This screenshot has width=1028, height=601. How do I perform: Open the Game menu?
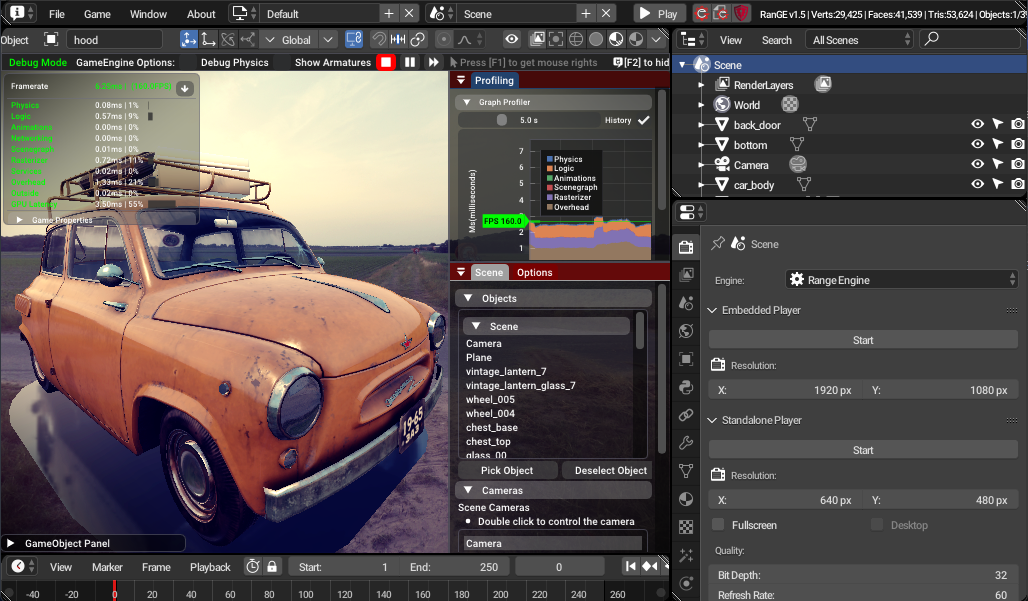[97, 14]
